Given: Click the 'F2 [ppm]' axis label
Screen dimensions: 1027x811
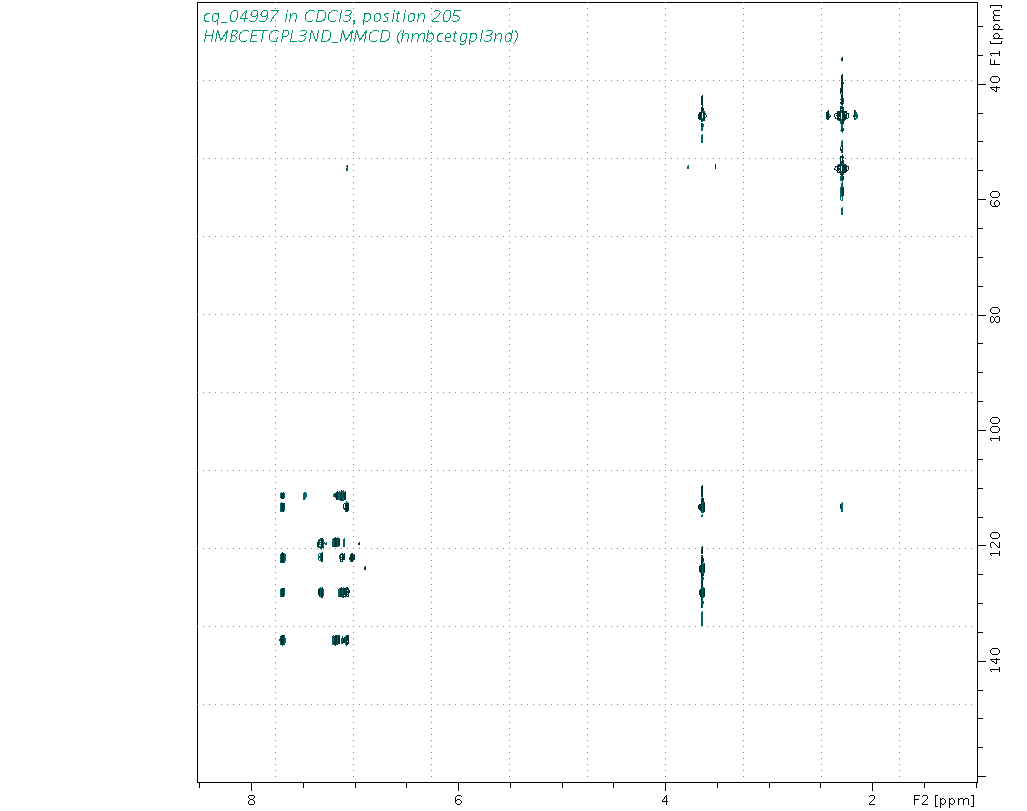Looking at the screenshot, I should coord(944,800).
